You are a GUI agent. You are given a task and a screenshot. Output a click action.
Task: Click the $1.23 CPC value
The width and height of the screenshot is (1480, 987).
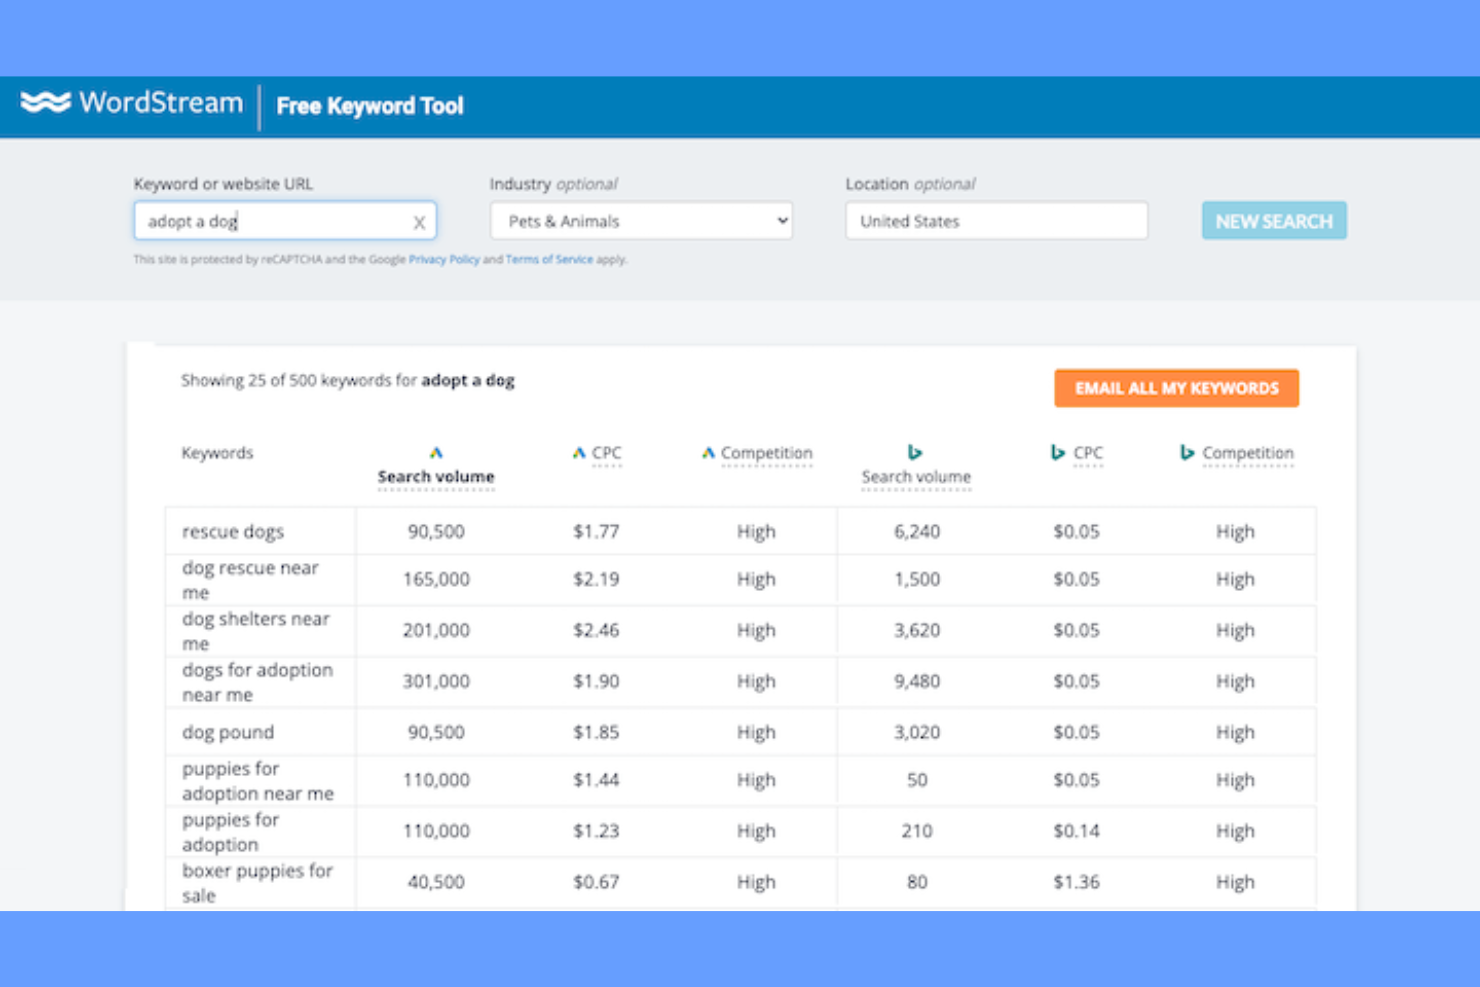pos(596,831)
